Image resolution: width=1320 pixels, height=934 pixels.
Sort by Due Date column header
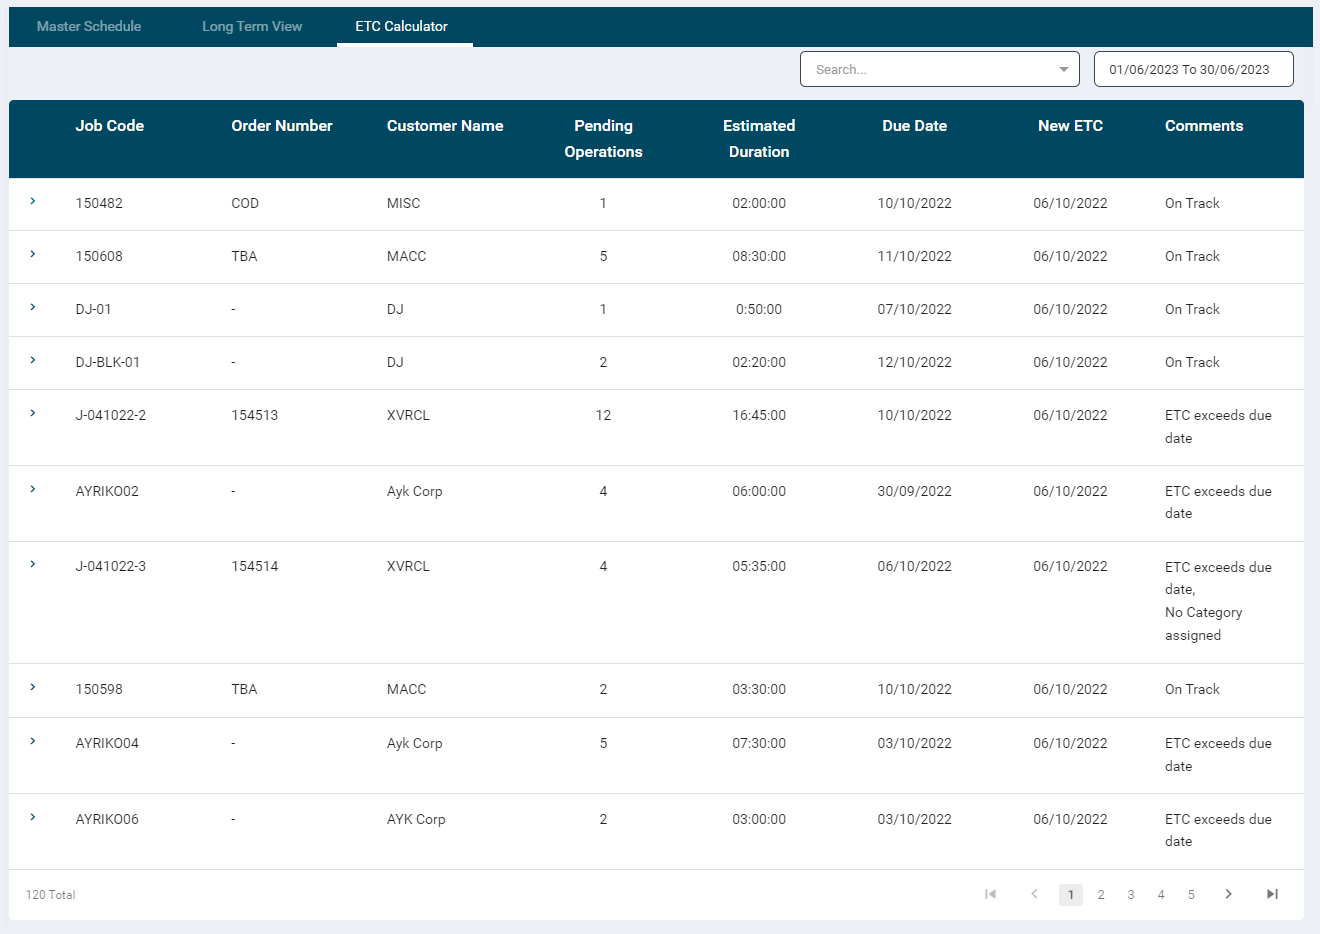tap(914, 126)
